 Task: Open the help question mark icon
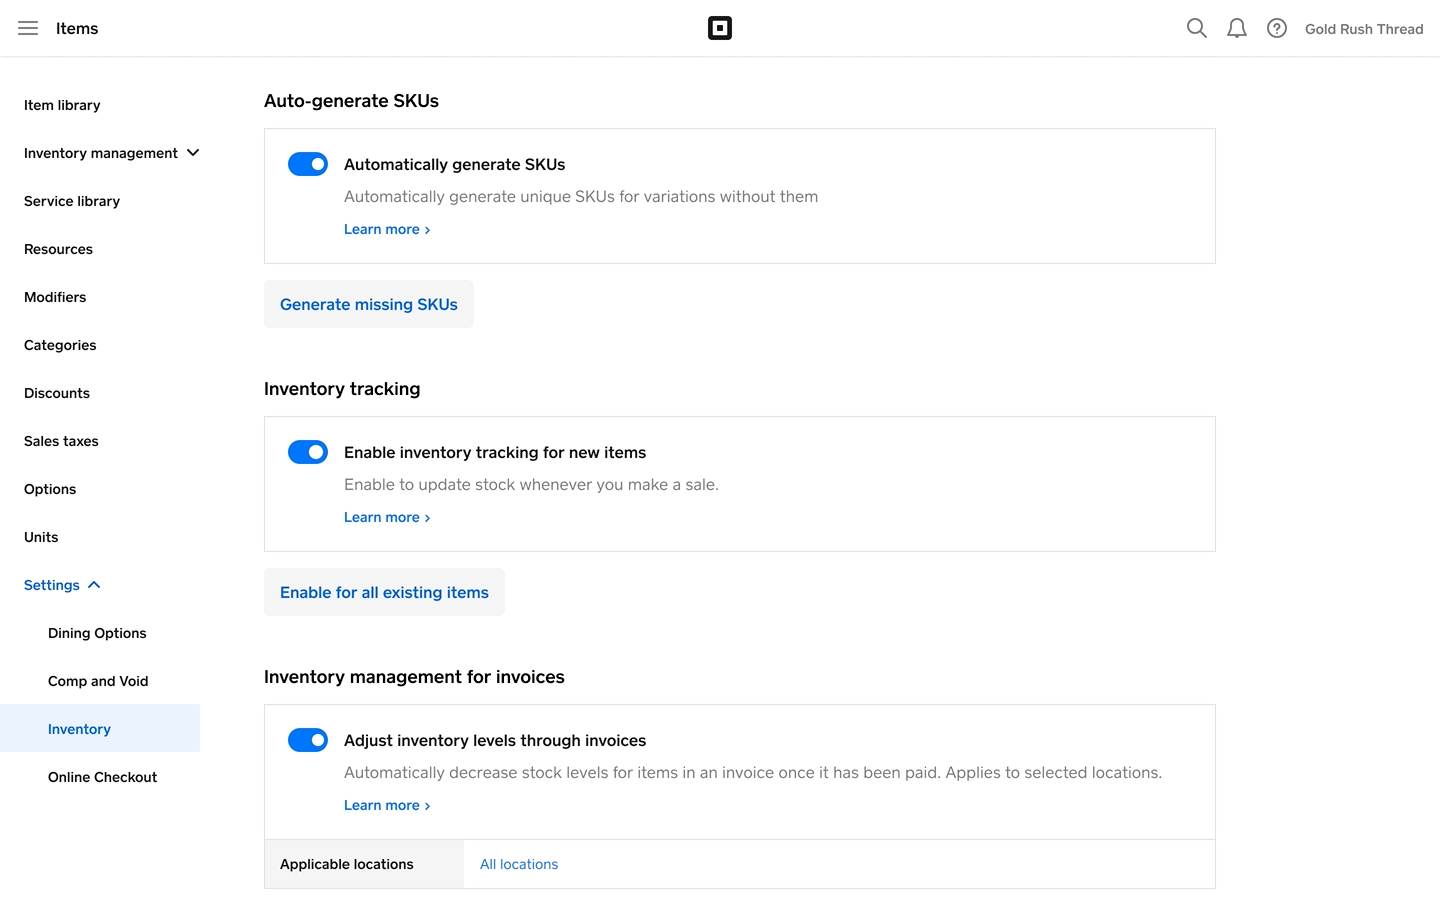tap(1277, 28)
